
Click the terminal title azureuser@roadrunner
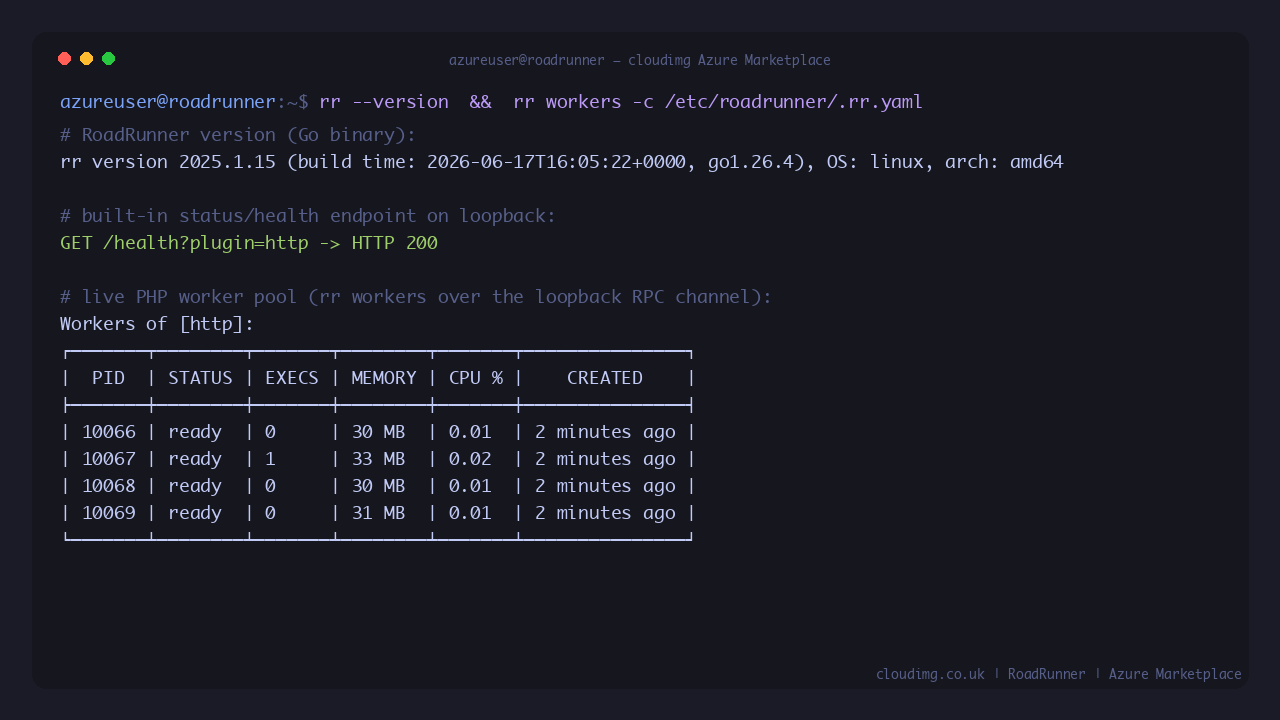coord(527,60)
